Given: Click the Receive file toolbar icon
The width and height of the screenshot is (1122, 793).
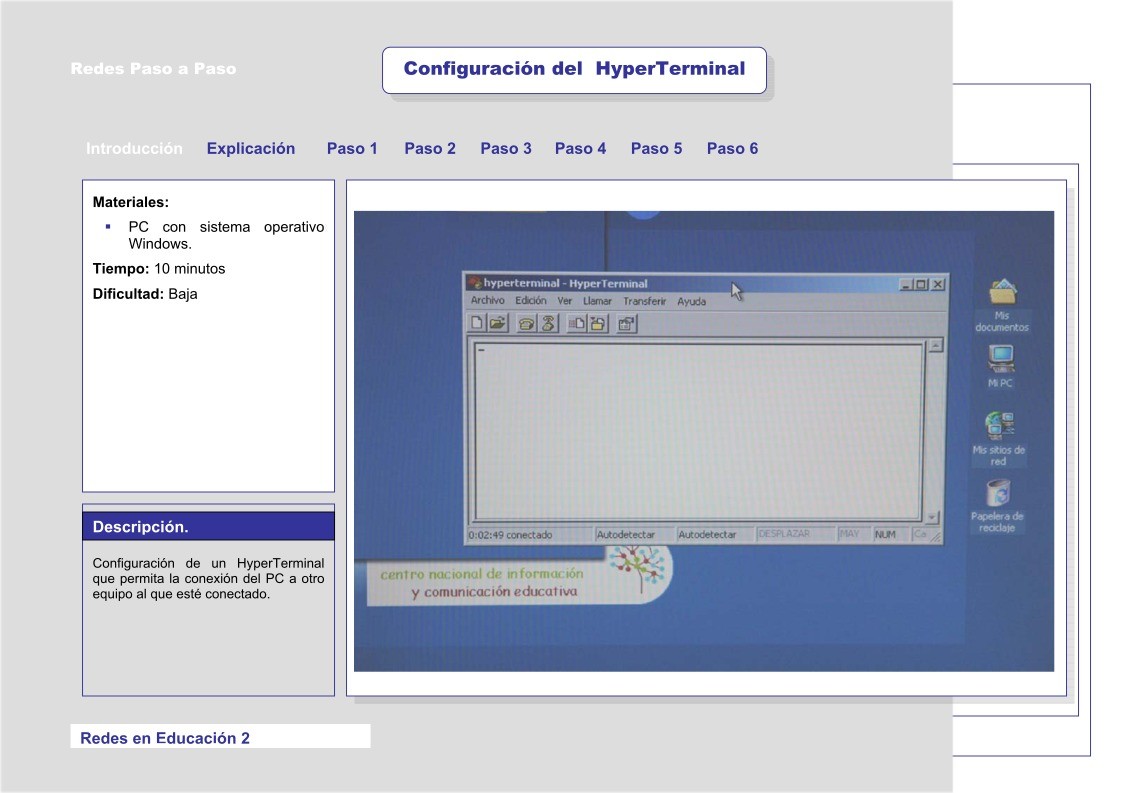Looking at the screenshot, I should coord(598,323).
